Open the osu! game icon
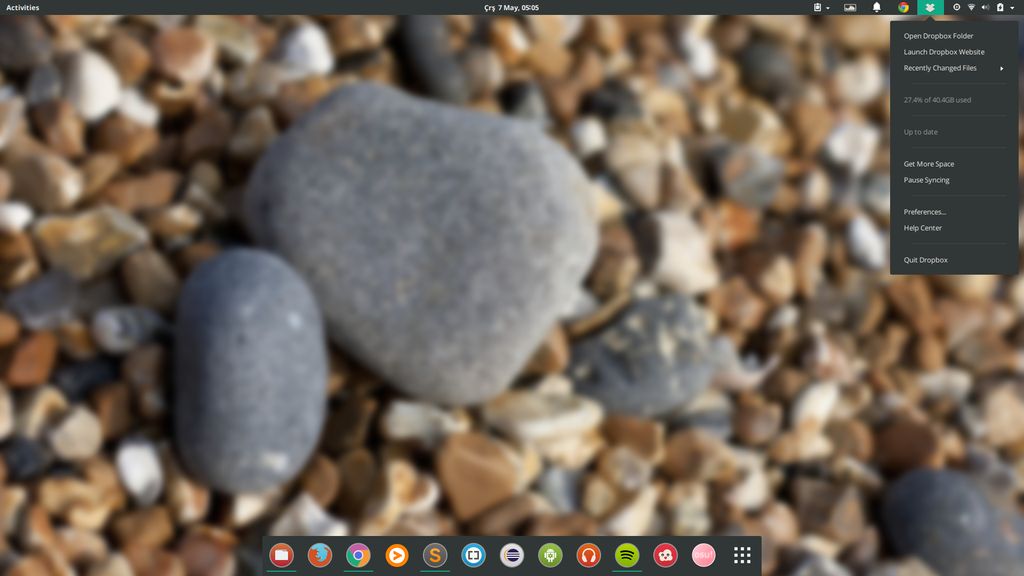 point(704,555)
